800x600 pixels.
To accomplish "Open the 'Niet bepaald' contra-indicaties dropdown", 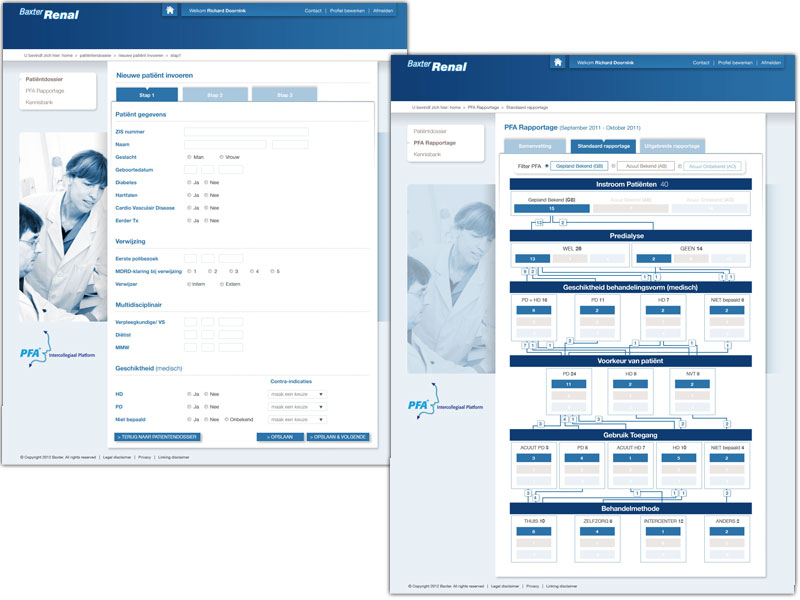I will 297,420.
